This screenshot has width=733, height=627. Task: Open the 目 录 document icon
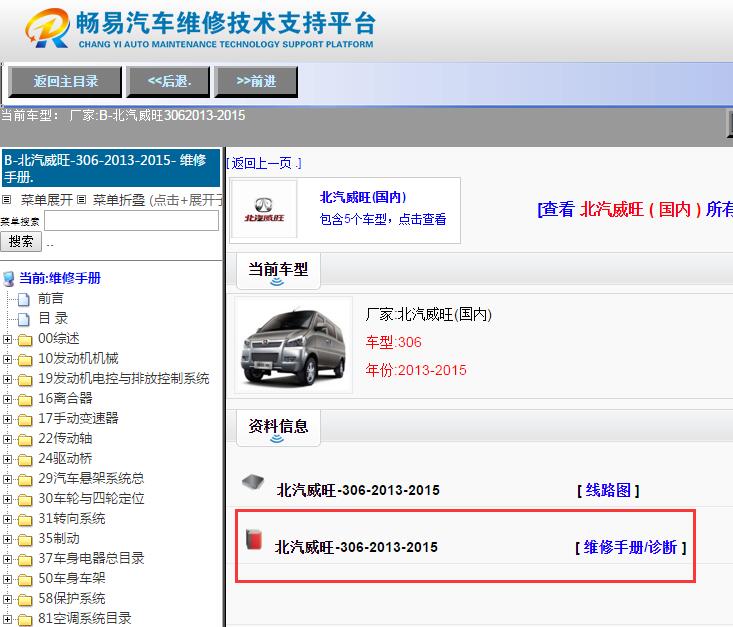coord(24,319)
